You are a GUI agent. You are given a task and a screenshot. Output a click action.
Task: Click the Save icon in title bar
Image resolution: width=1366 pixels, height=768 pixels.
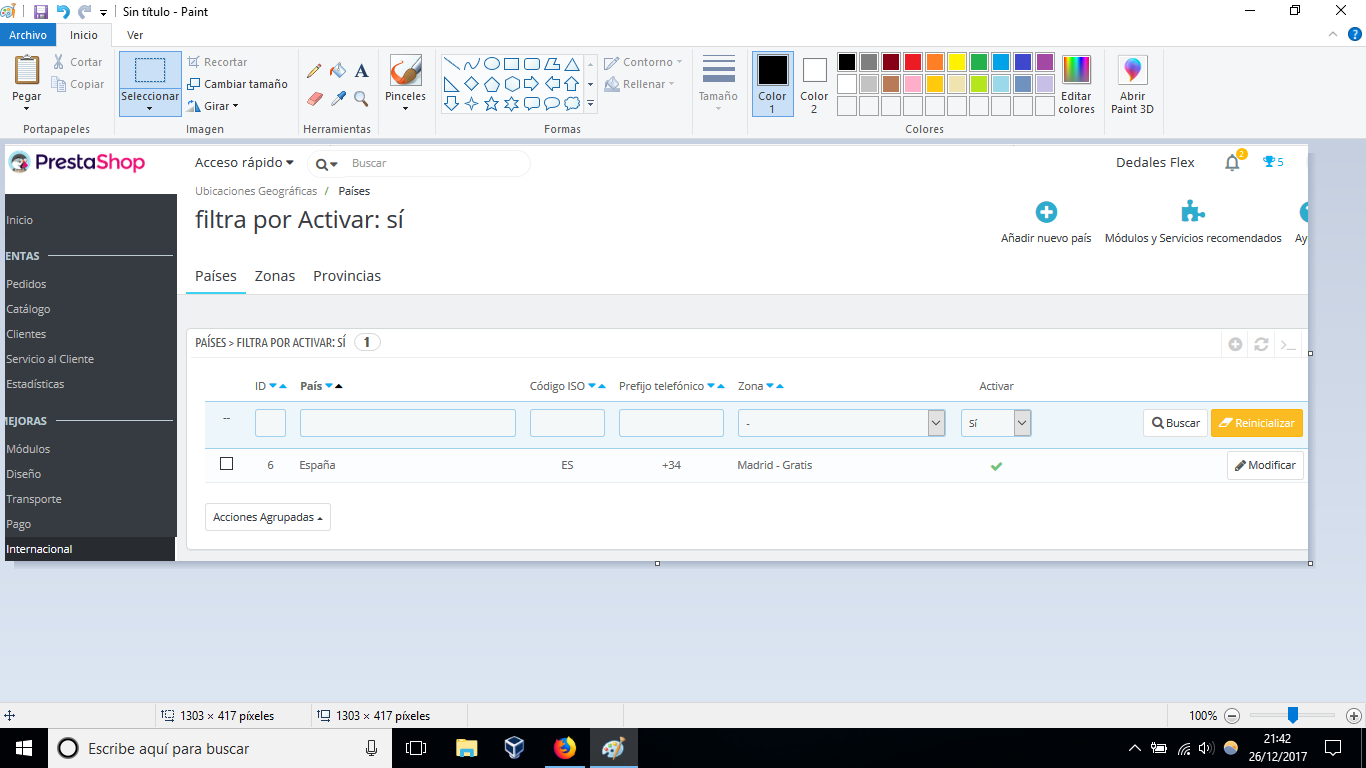pyautogui.click(x=41, y=12)
